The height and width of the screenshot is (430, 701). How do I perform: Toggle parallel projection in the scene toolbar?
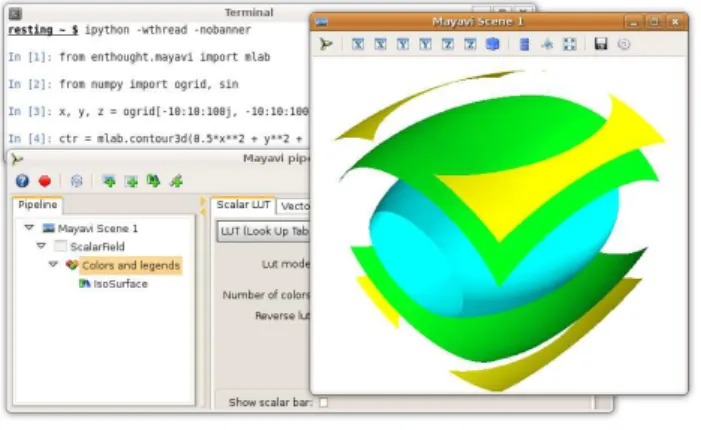[x=524, y=44]
